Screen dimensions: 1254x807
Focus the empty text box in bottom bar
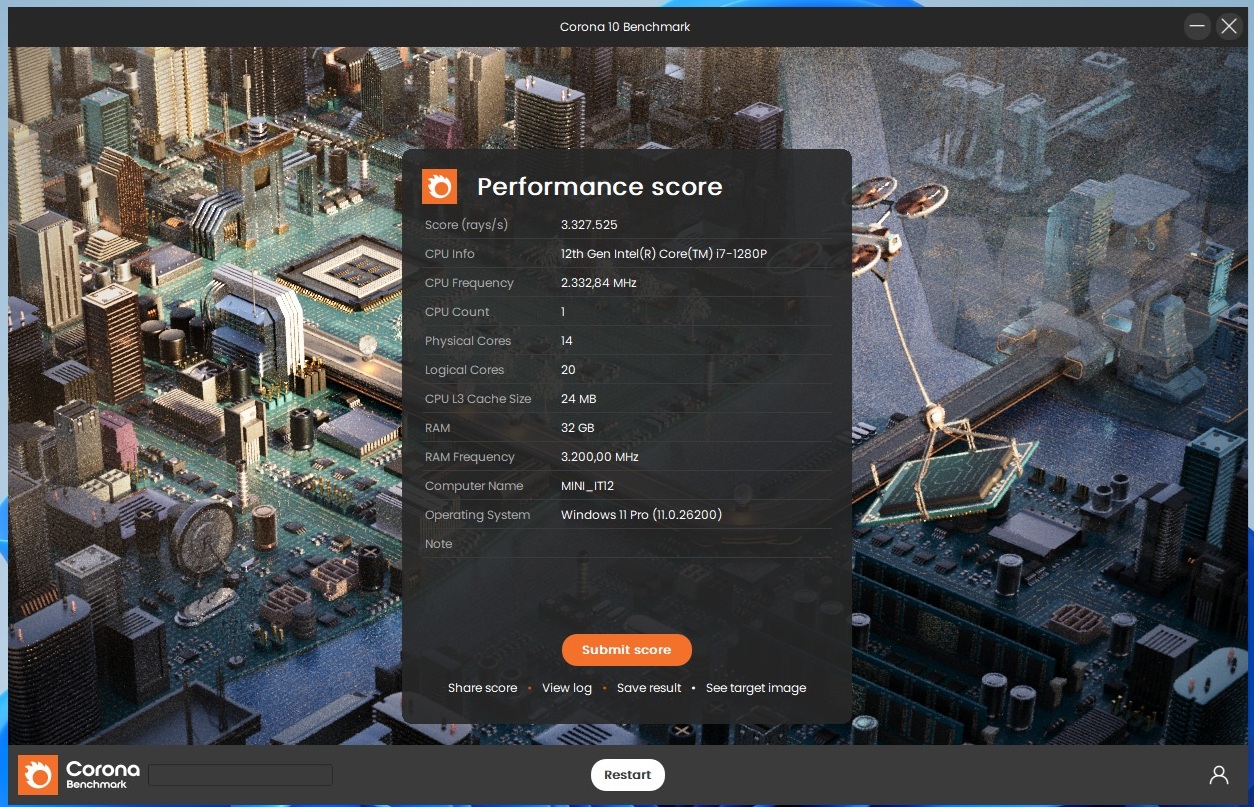pyautogui.click(x=240, y=775)
